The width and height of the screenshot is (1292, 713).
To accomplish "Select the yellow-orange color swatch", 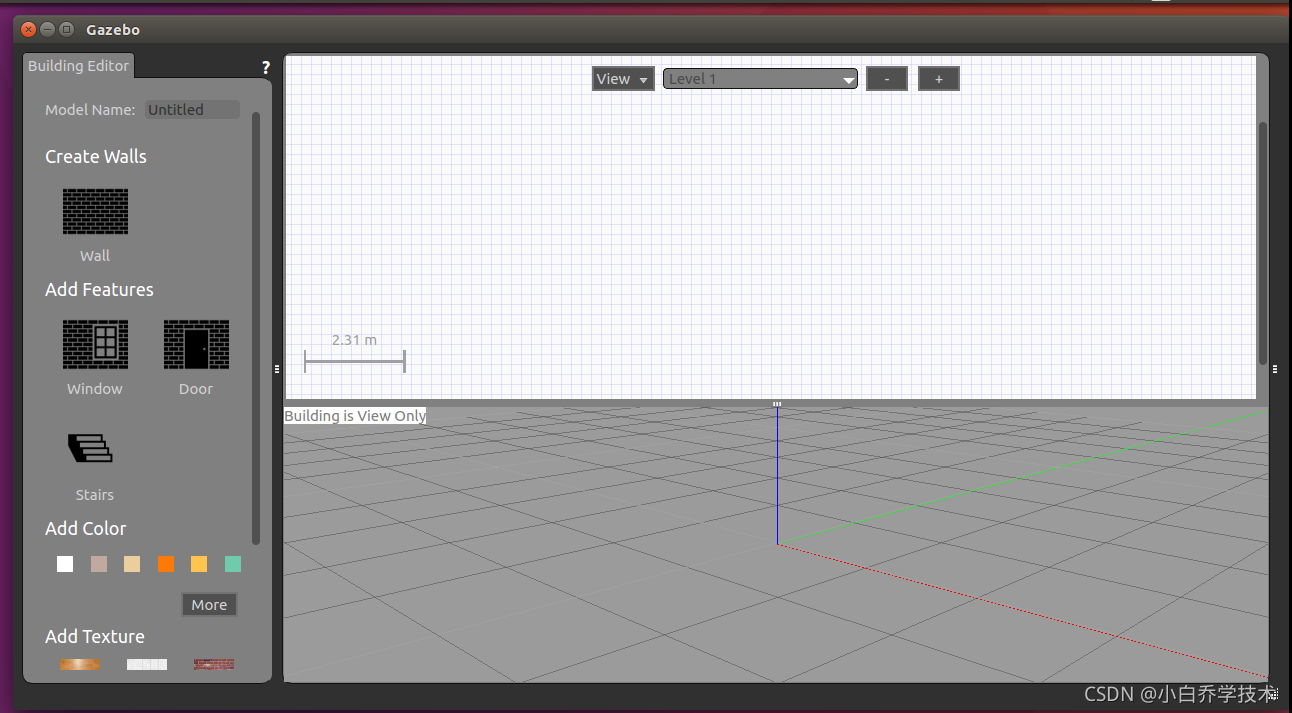I will (199, 564).
